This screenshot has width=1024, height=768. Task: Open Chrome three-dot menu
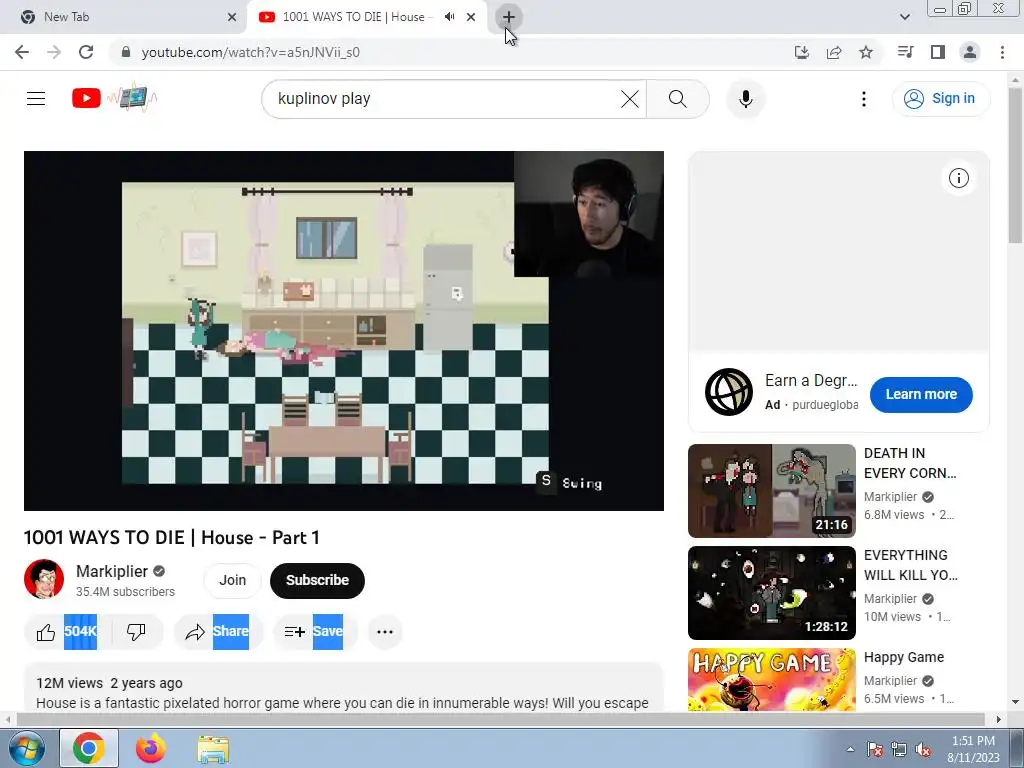[x=1002, y=52]
